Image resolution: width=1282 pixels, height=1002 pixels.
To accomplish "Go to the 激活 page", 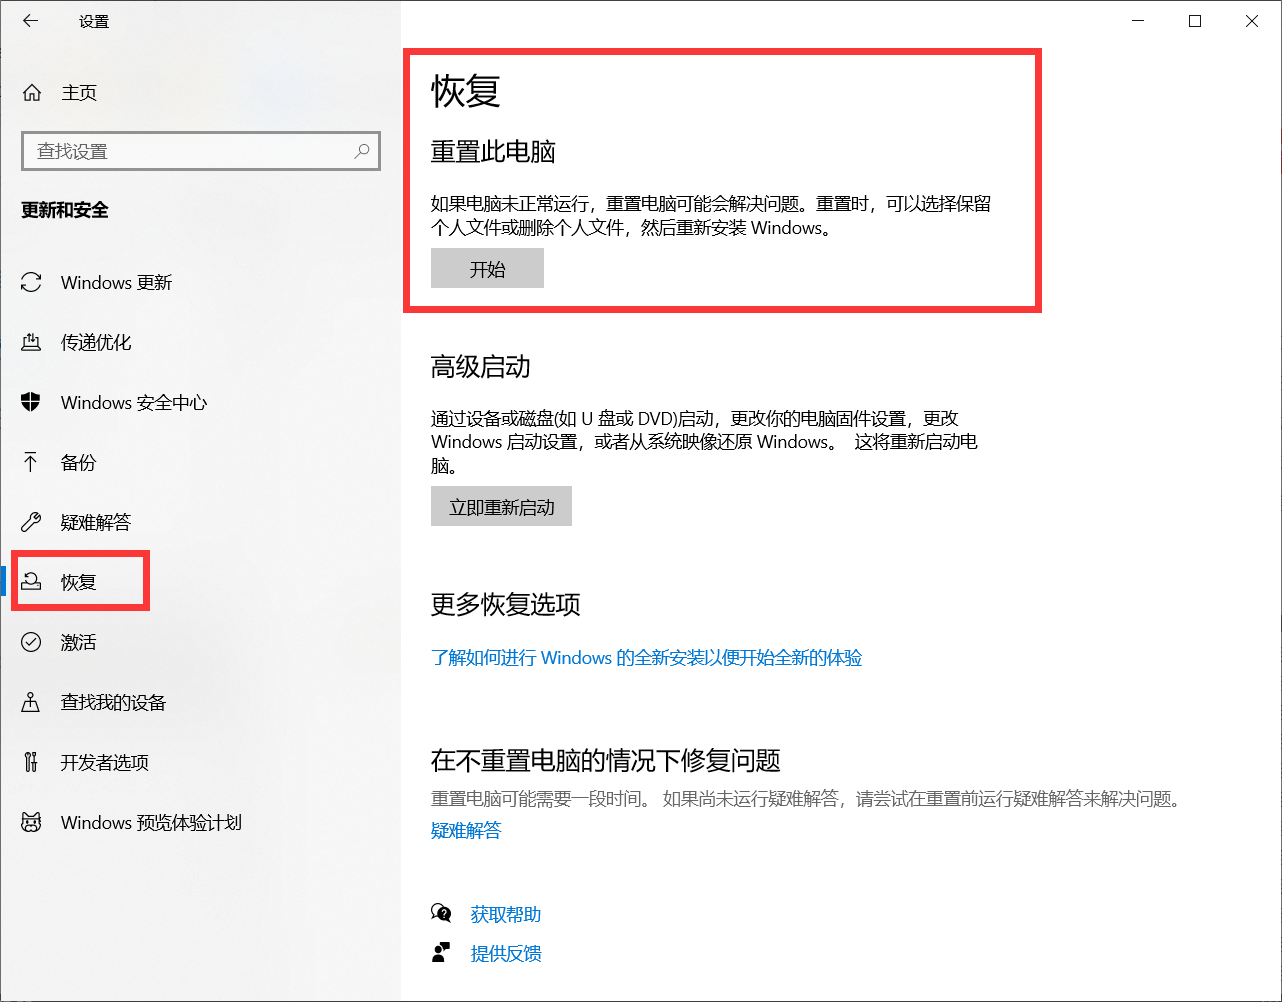I will [200, 642].
